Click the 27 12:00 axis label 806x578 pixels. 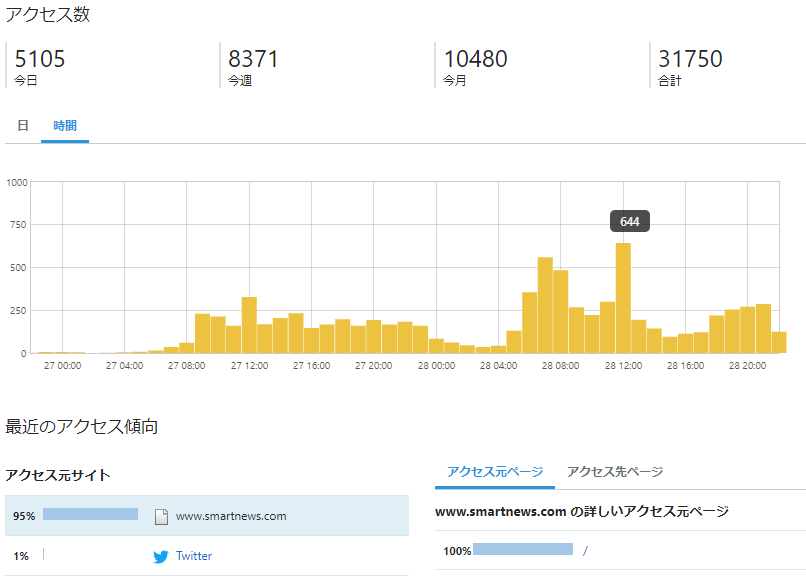tap(249, 366)
